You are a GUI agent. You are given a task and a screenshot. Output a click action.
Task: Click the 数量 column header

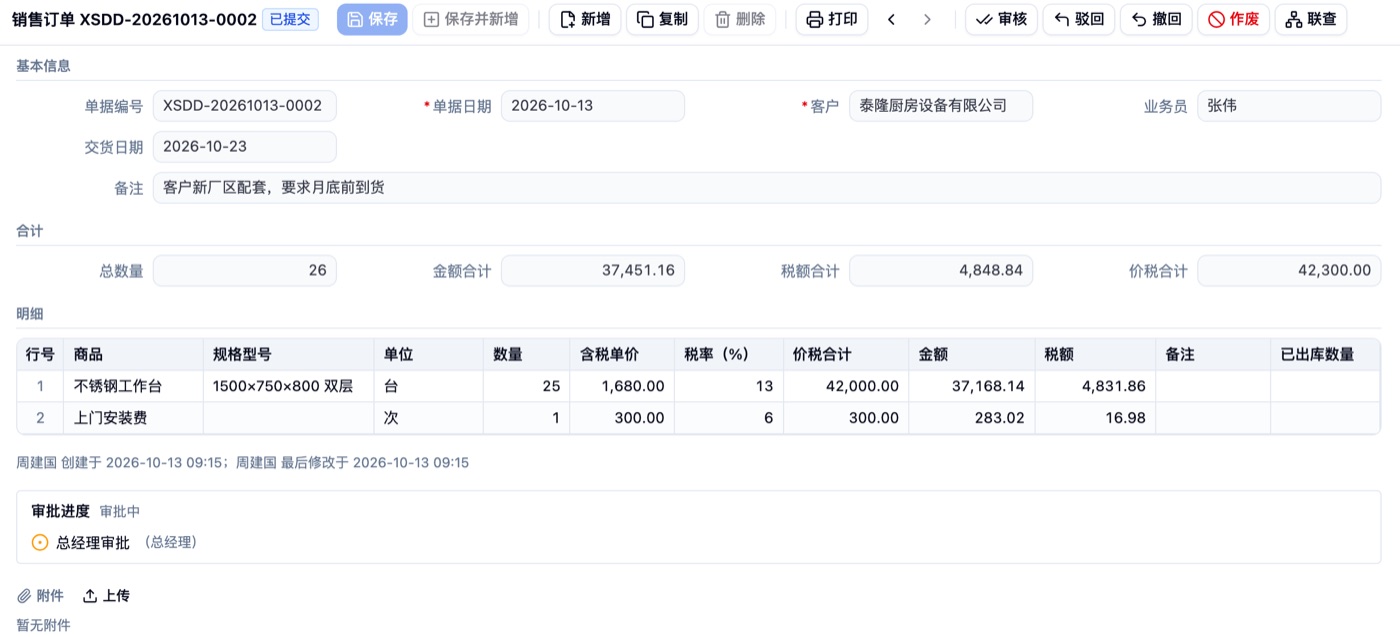click(x=527, y=354)
